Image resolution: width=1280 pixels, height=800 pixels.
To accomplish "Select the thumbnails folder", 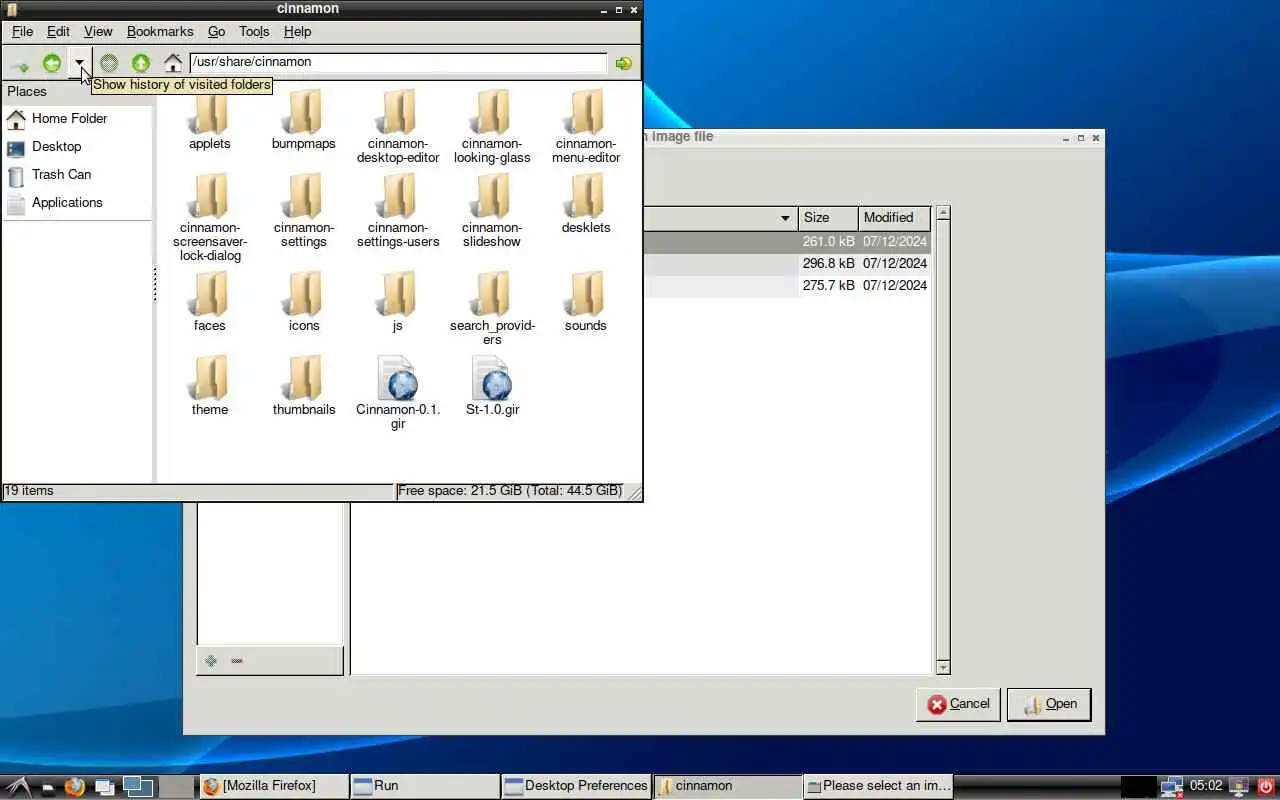I will pos(304,385).
